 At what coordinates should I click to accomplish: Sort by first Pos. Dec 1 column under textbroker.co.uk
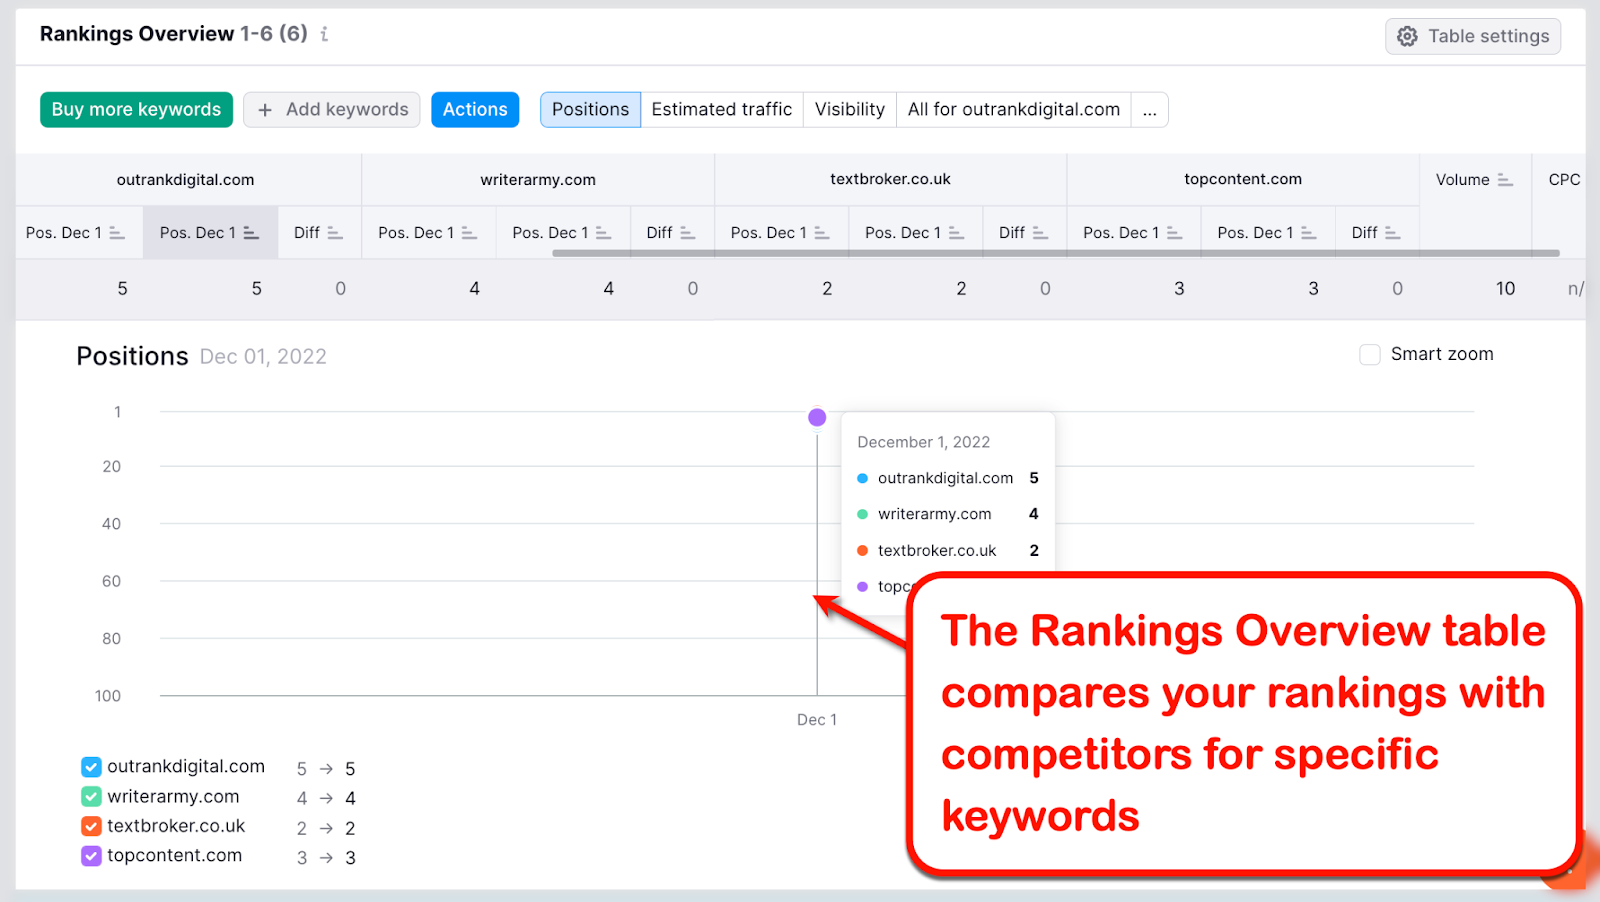click(x=780, y=233)
